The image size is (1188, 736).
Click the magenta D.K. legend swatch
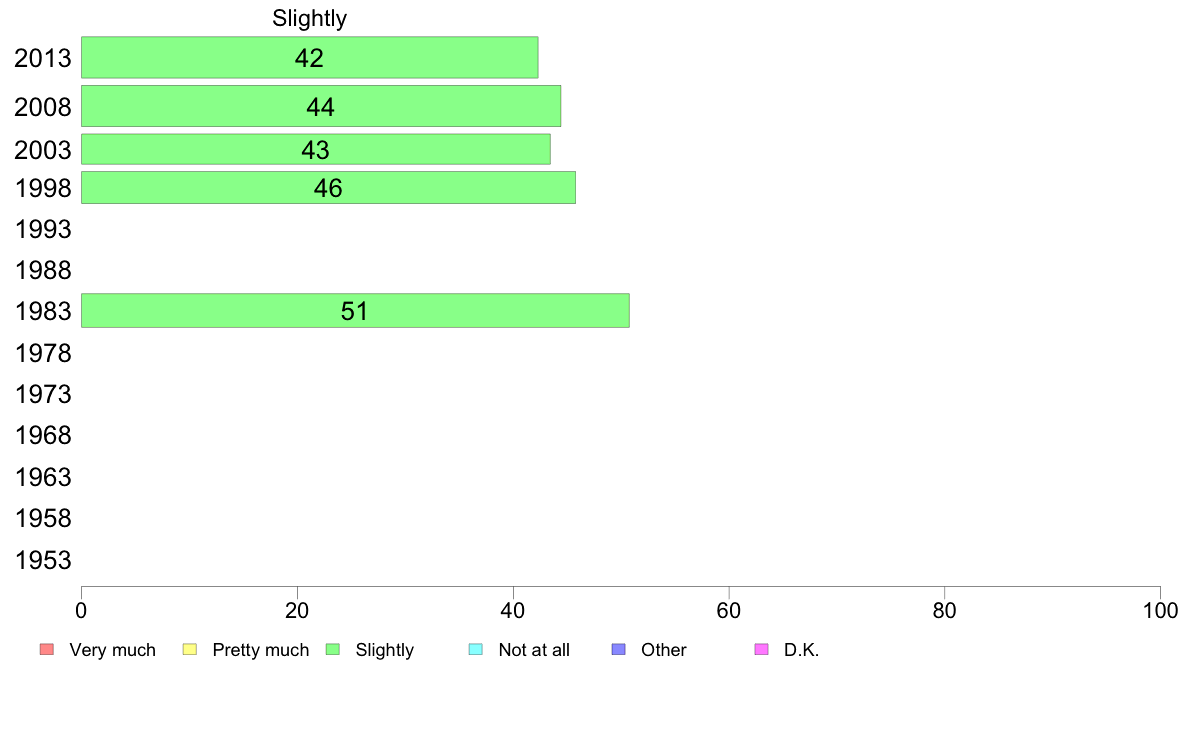point(761,650)
